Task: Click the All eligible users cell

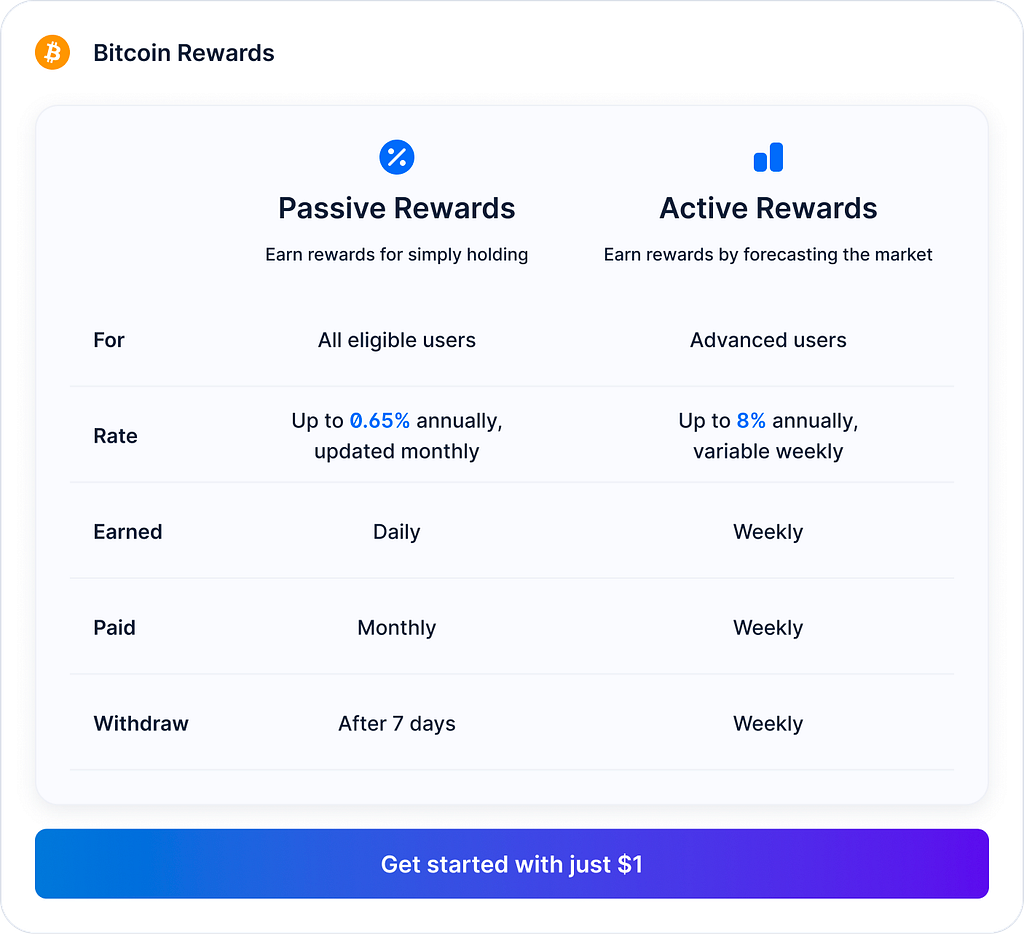Action: point(396,340)
